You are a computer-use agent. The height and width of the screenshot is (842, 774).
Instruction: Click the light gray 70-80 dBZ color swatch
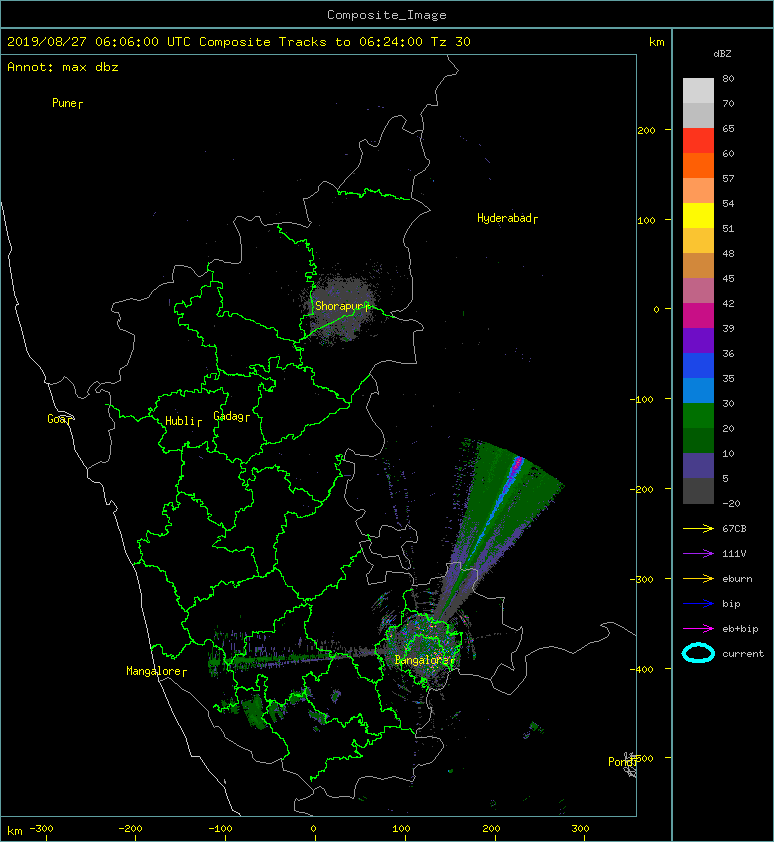(x=698, y=91)
